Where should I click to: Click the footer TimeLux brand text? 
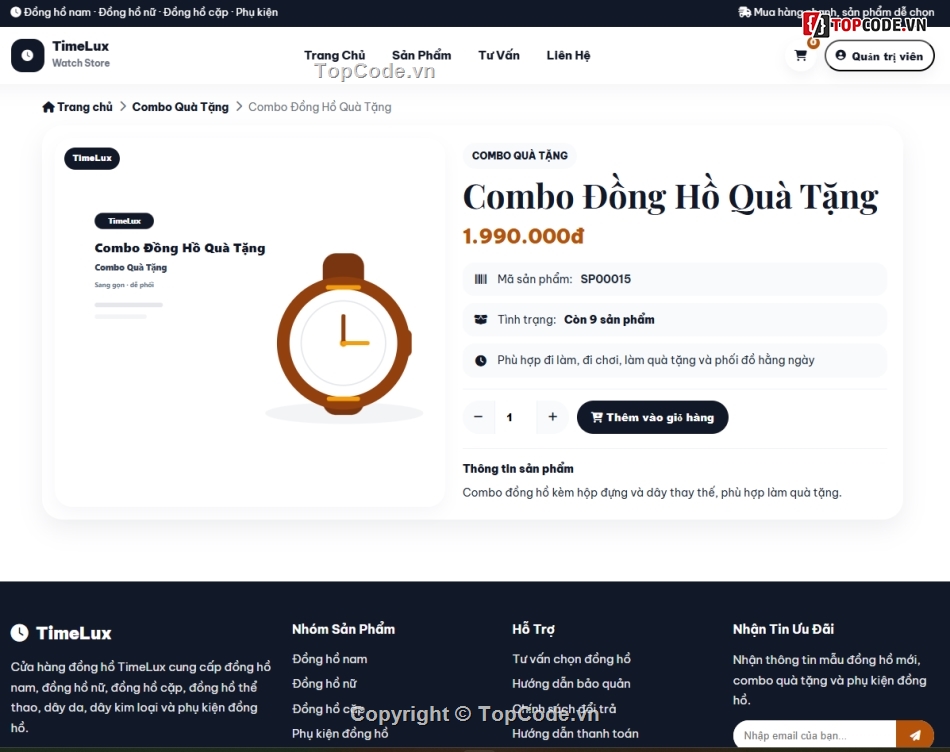pos(74,633)
